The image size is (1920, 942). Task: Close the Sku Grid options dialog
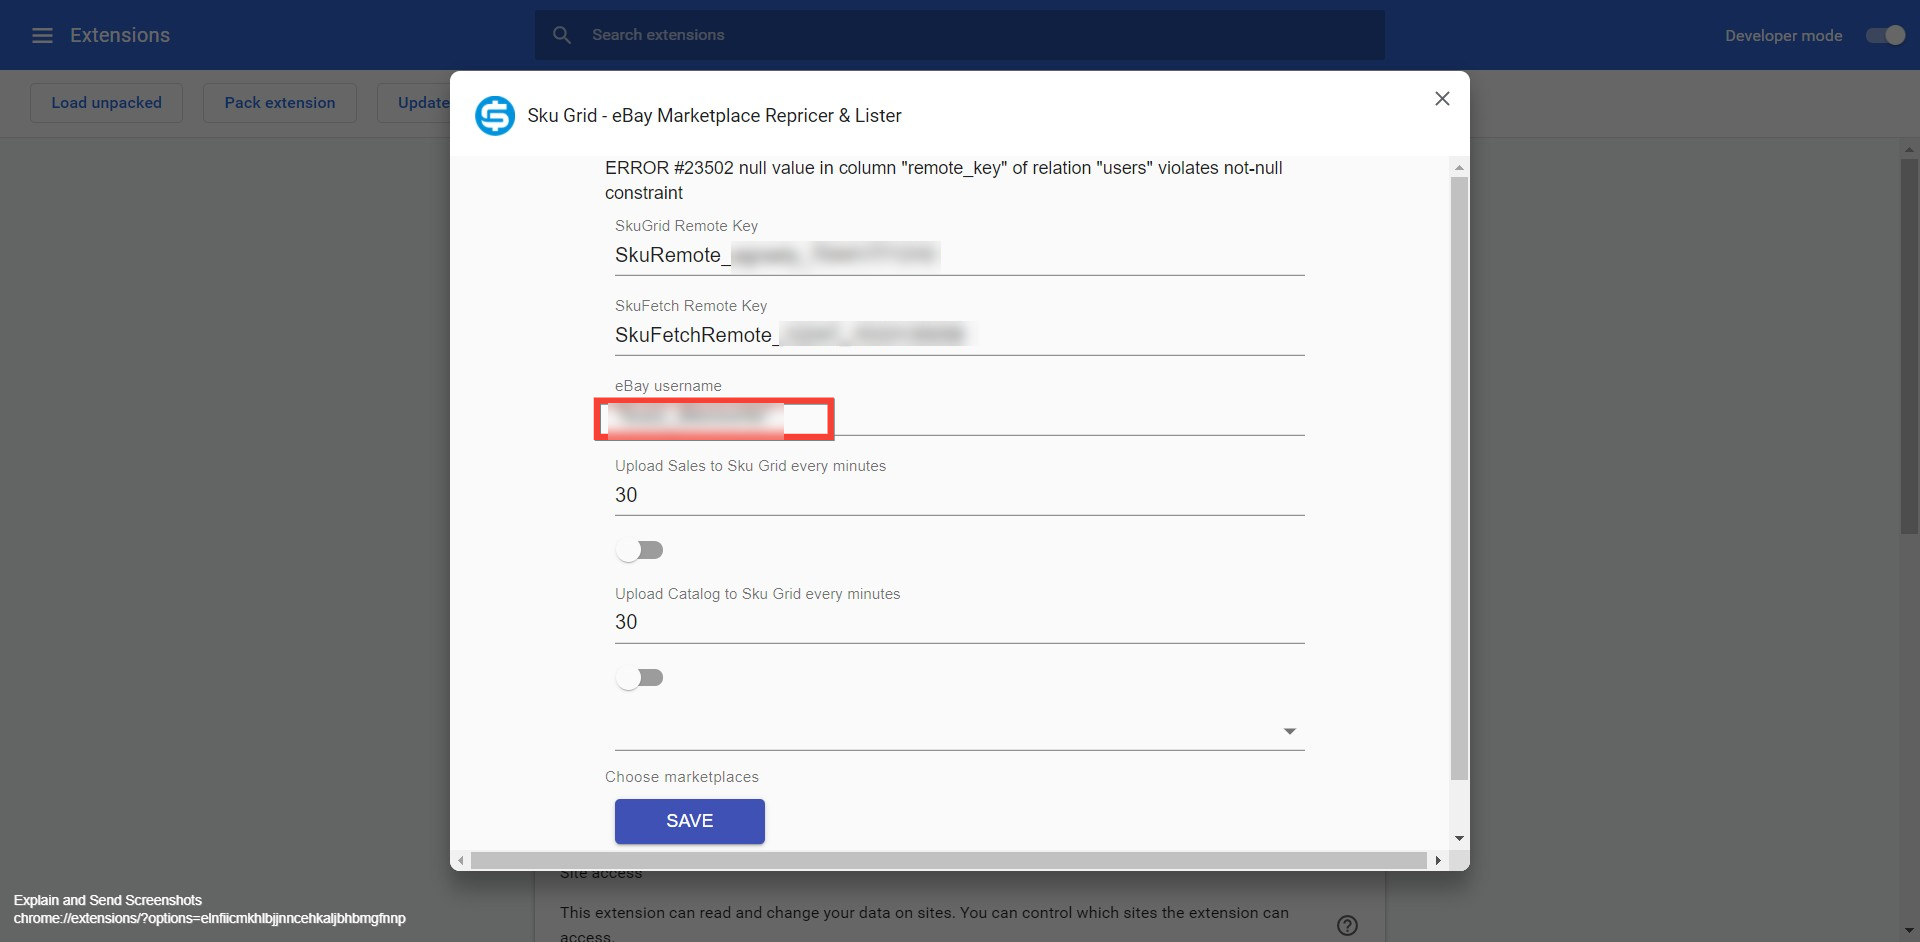click(x=1442, y=99)
